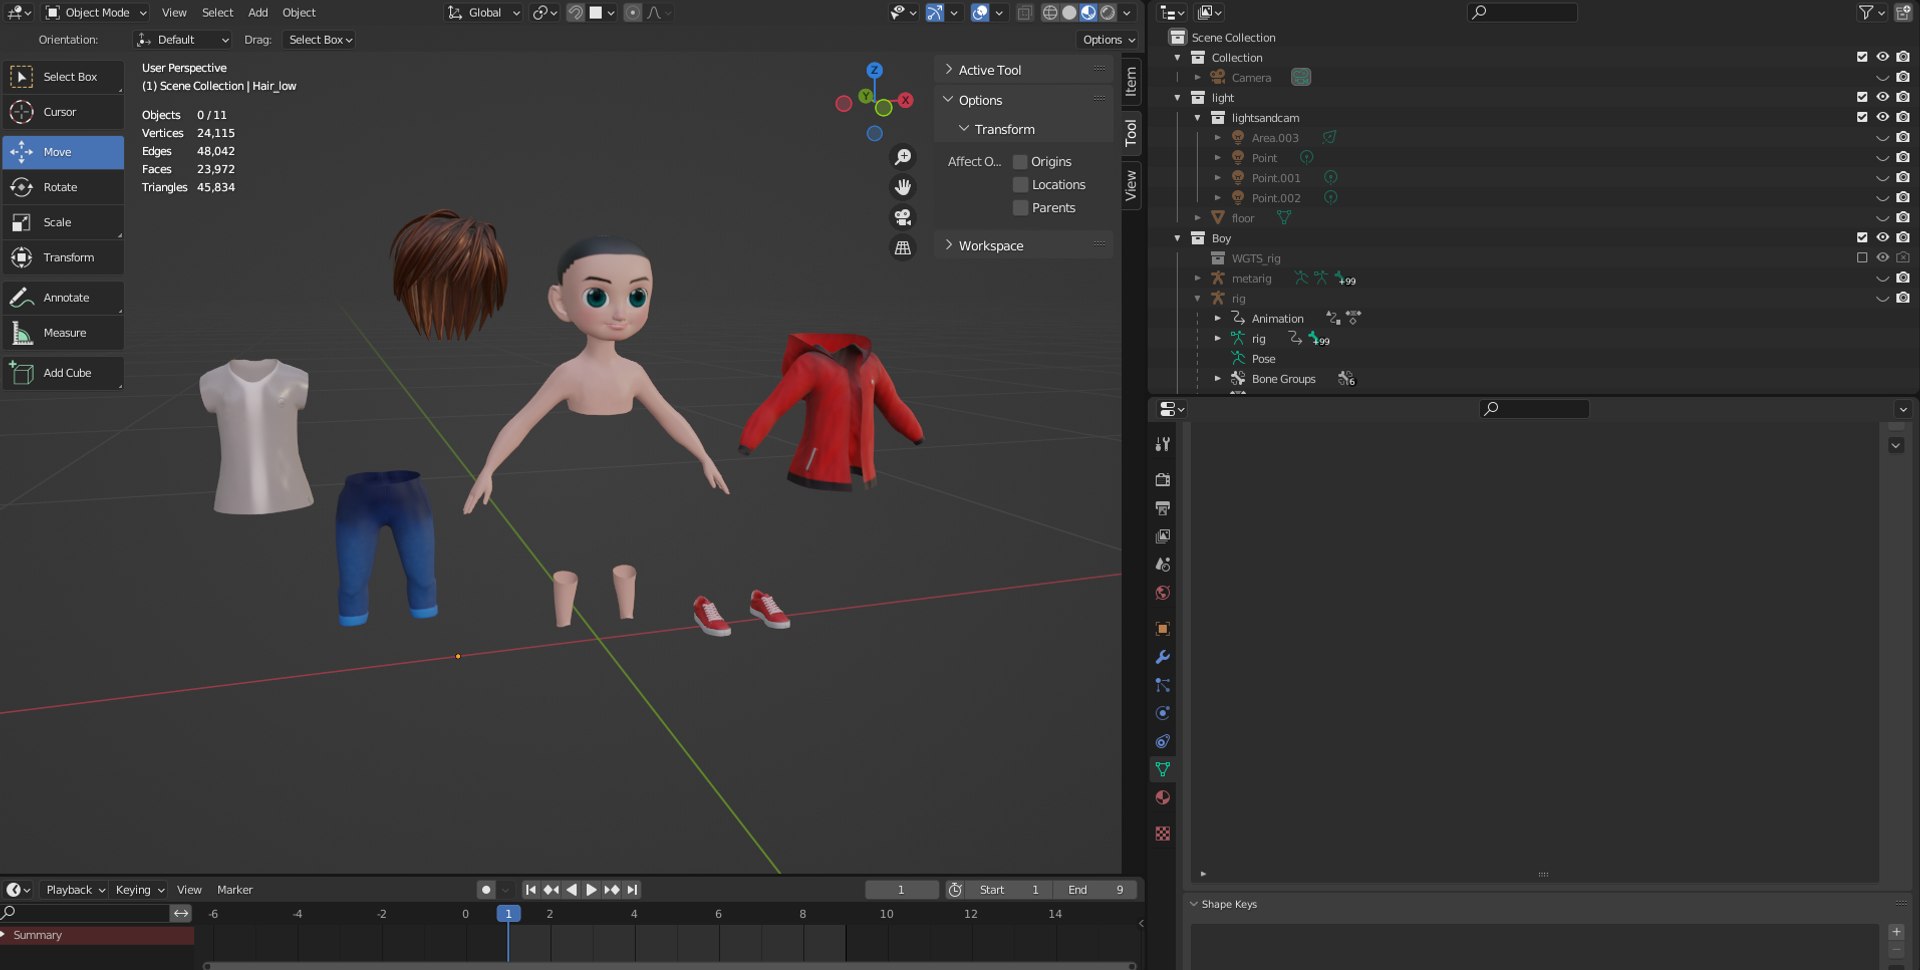The width and height of the screenshot is (1920, 970).
Task: Switch to the Item sidebar tab
Action: pos(1131,81)
